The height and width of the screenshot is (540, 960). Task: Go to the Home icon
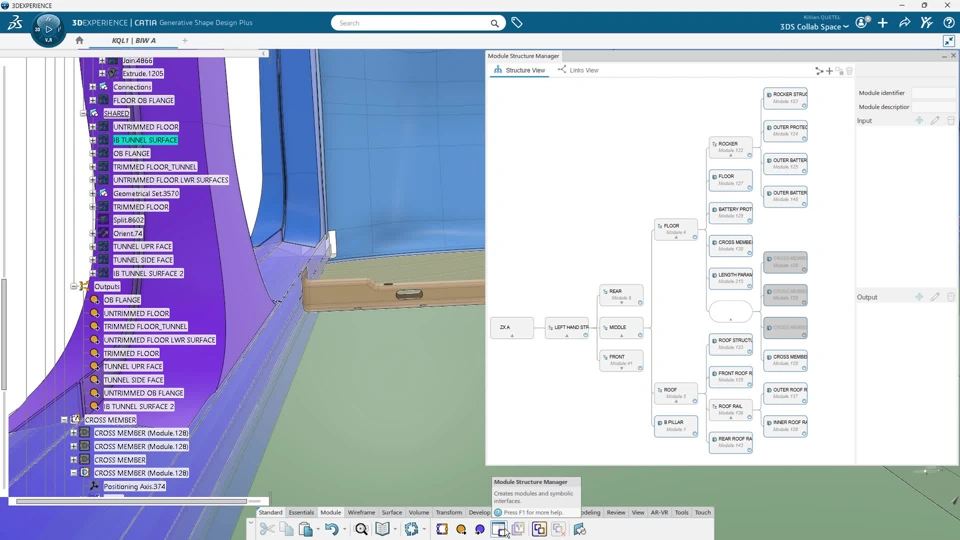(x=79, y=40)
